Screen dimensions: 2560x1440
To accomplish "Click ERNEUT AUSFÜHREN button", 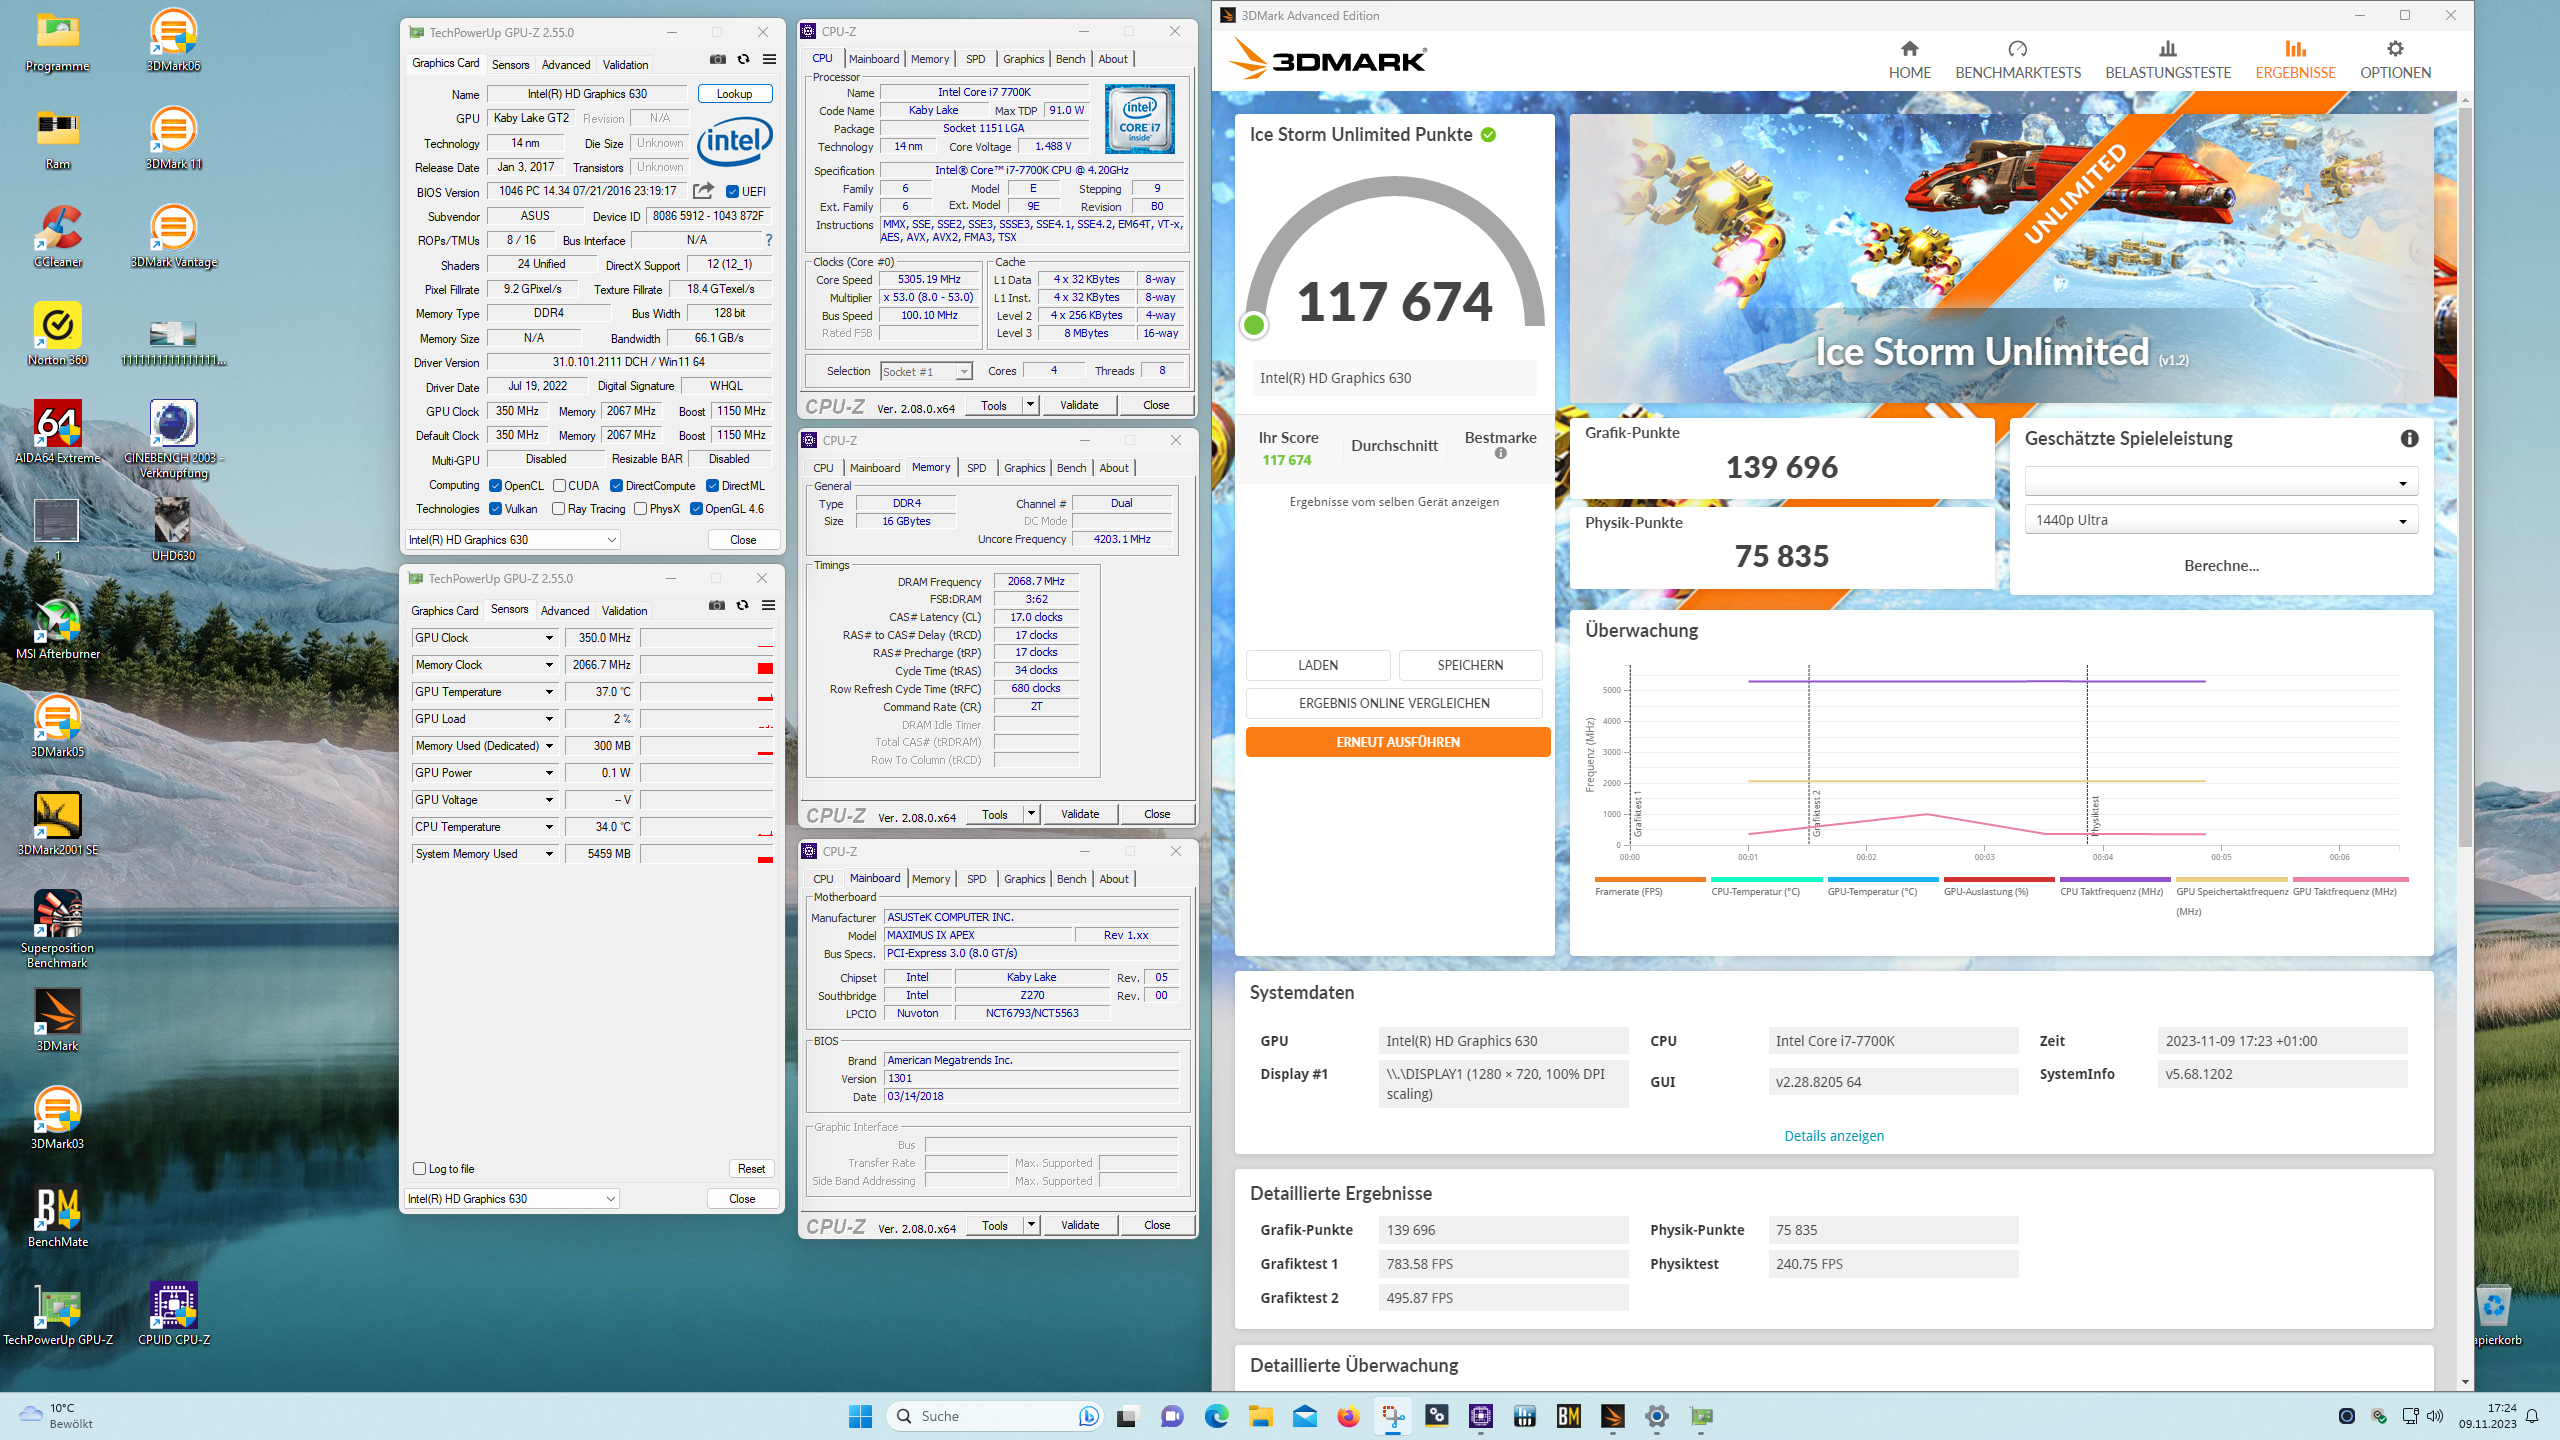I will pos(1398,742).
